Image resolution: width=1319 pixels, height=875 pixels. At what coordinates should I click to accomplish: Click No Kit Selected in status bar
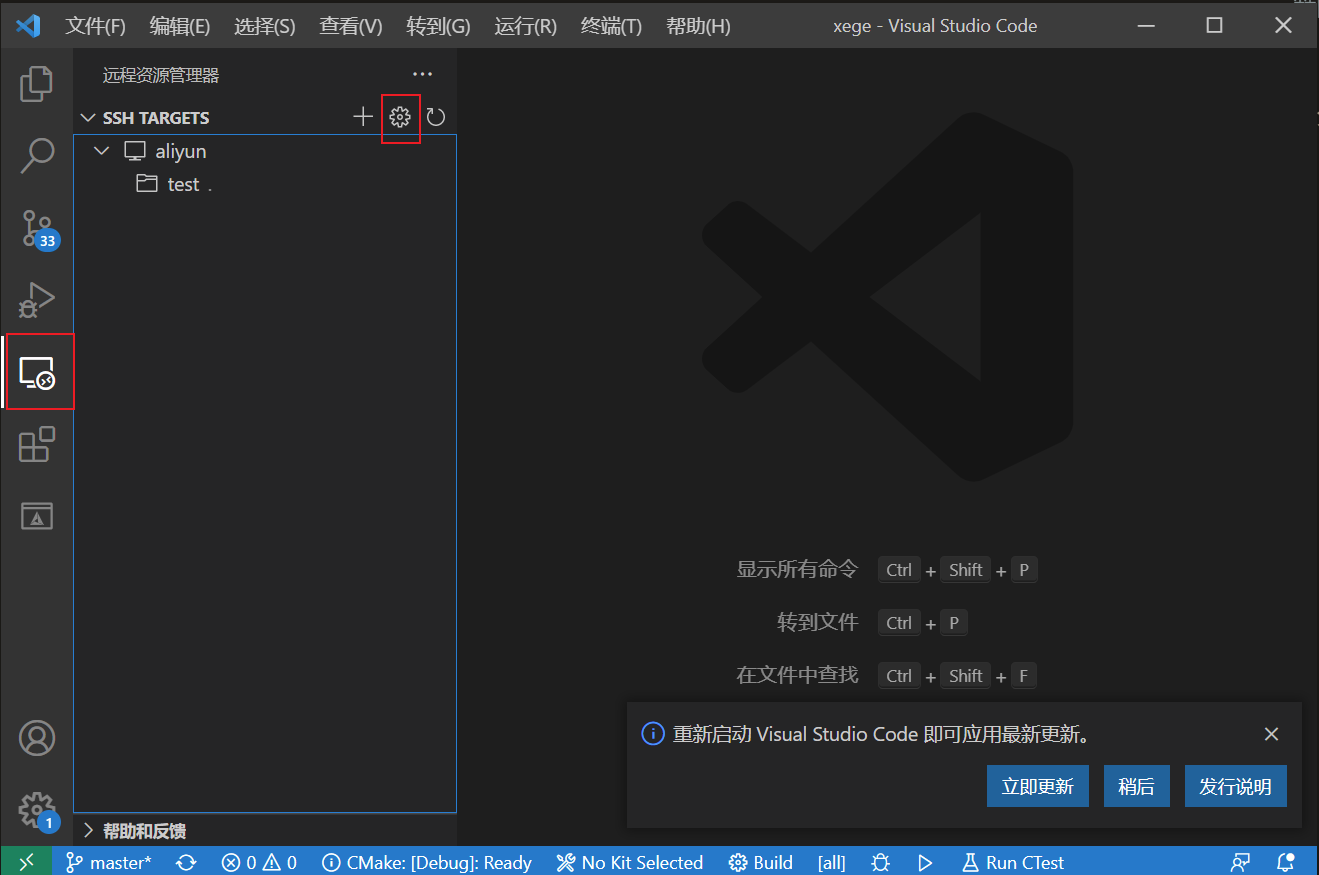pyautogui.click(x=630, y=862)
